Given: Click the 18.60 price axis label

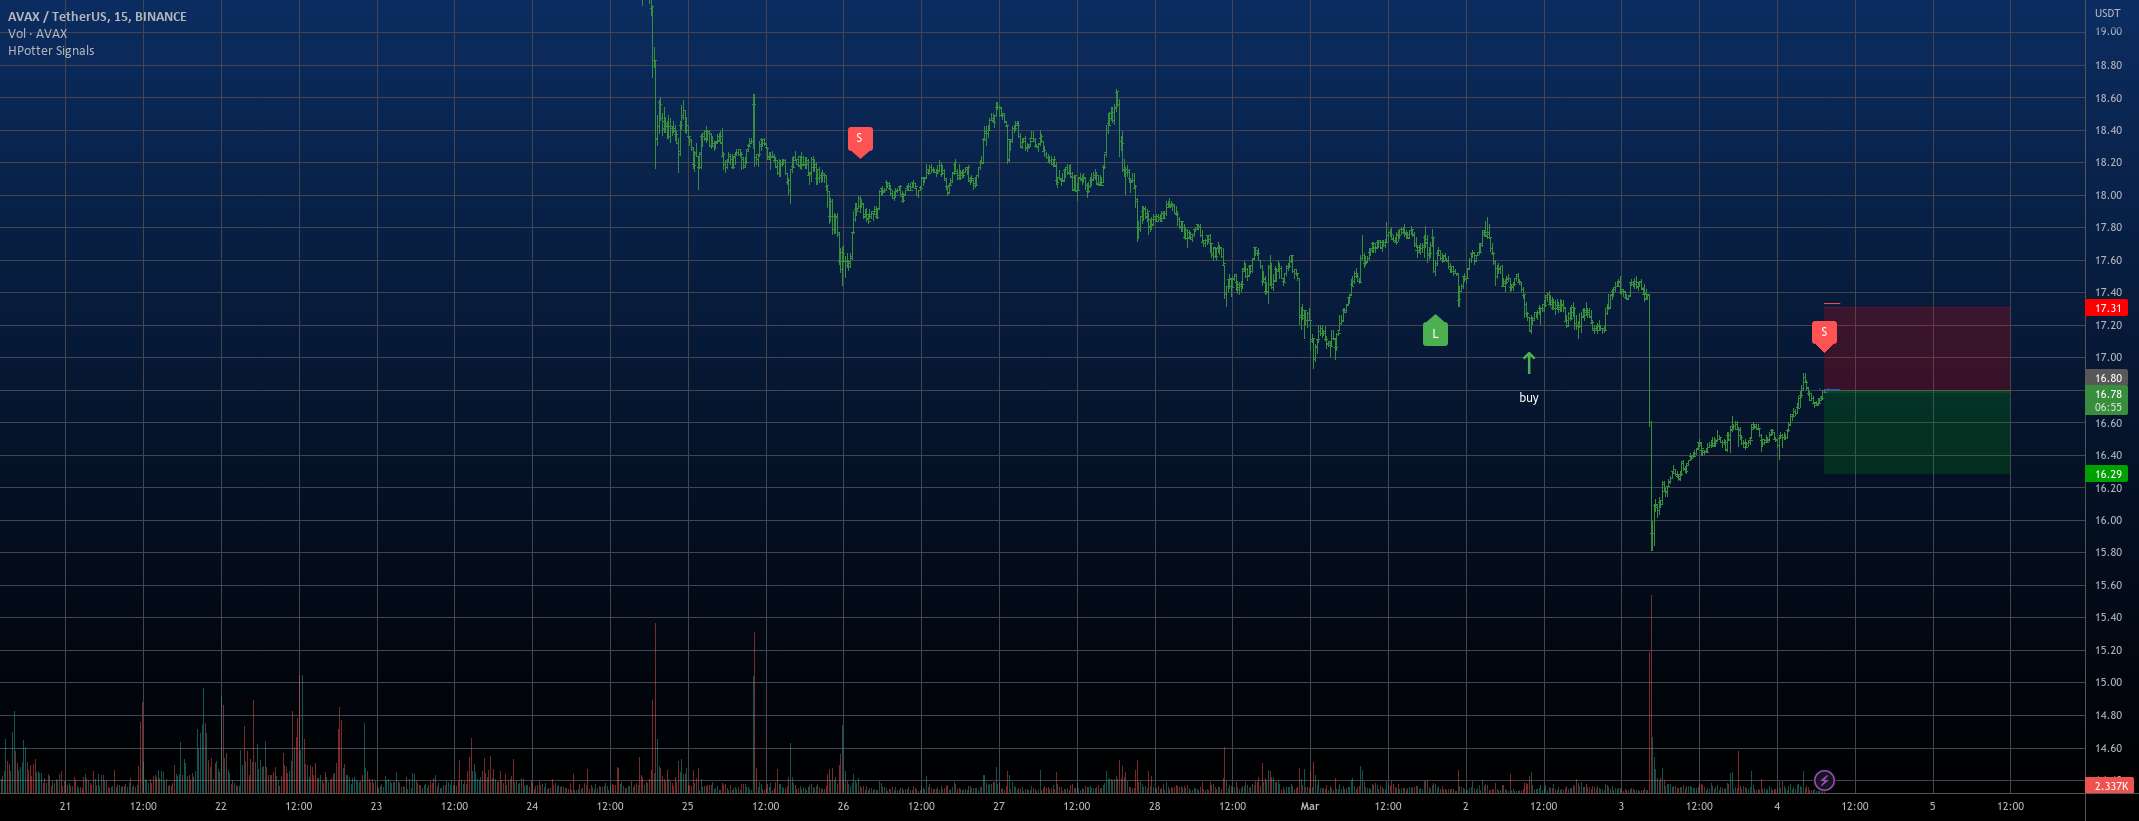Looking at the screenshot, I should [x=2108, y=98].
